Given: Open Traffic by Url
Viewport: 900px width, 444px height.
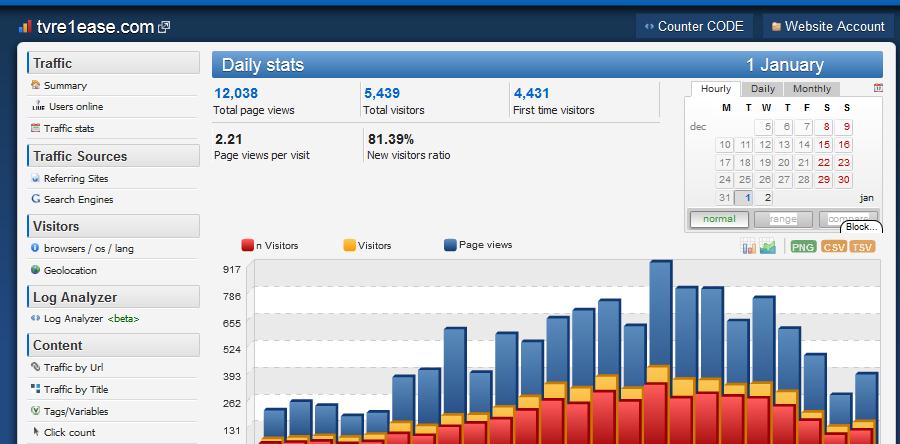Looking at the screenshot, I should pyautogui.click(x=73, y=368).
